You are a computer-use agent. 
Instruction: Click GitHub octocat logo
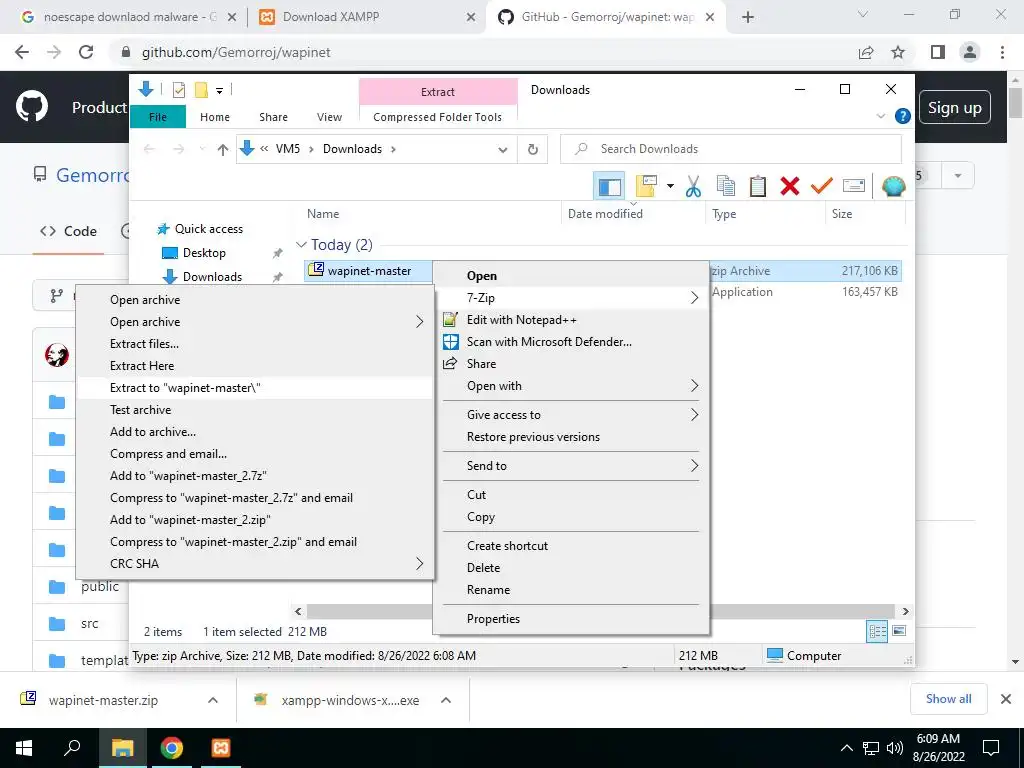[x=32, y=107]
